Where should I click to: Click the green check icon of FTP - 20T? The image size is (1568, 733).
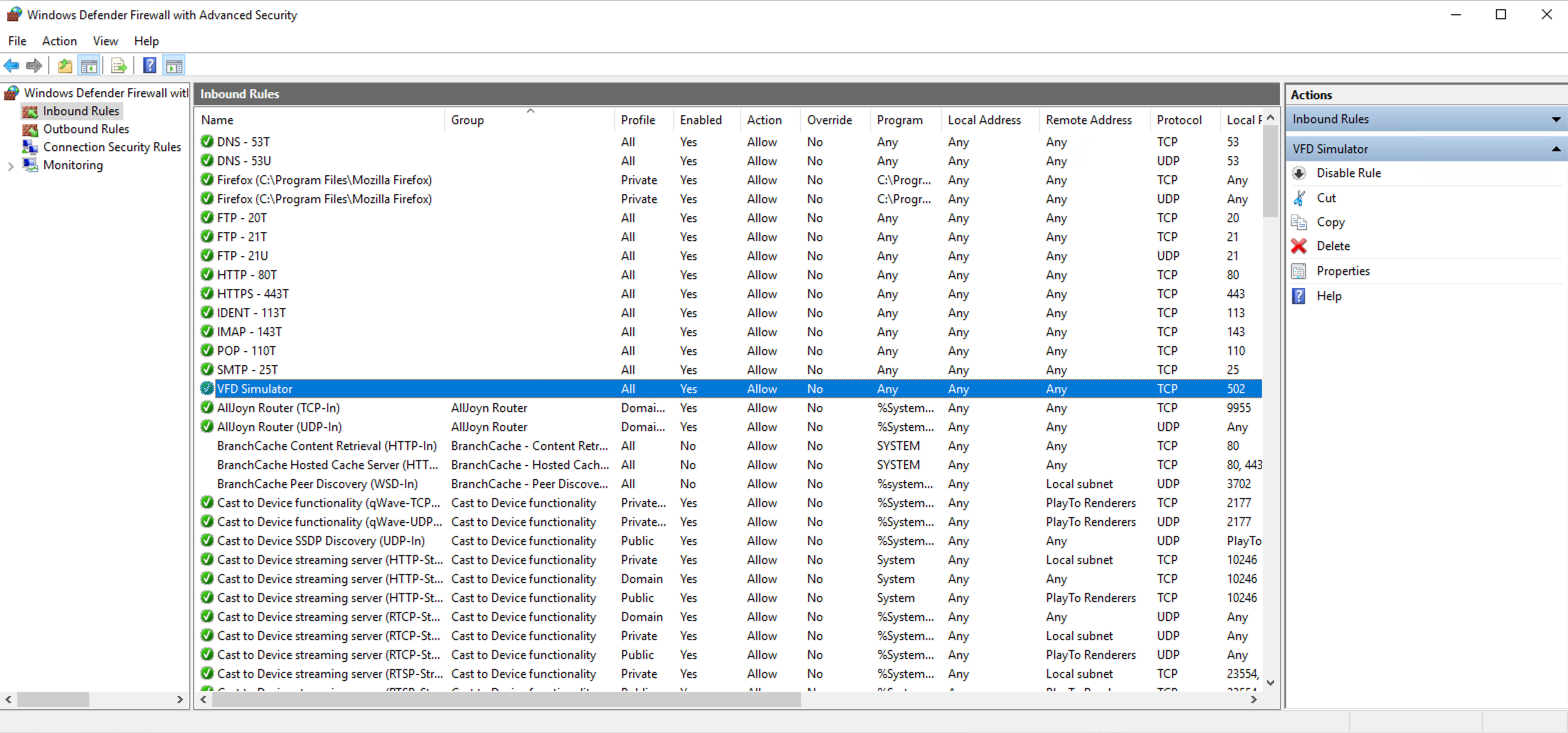[207, 218]
